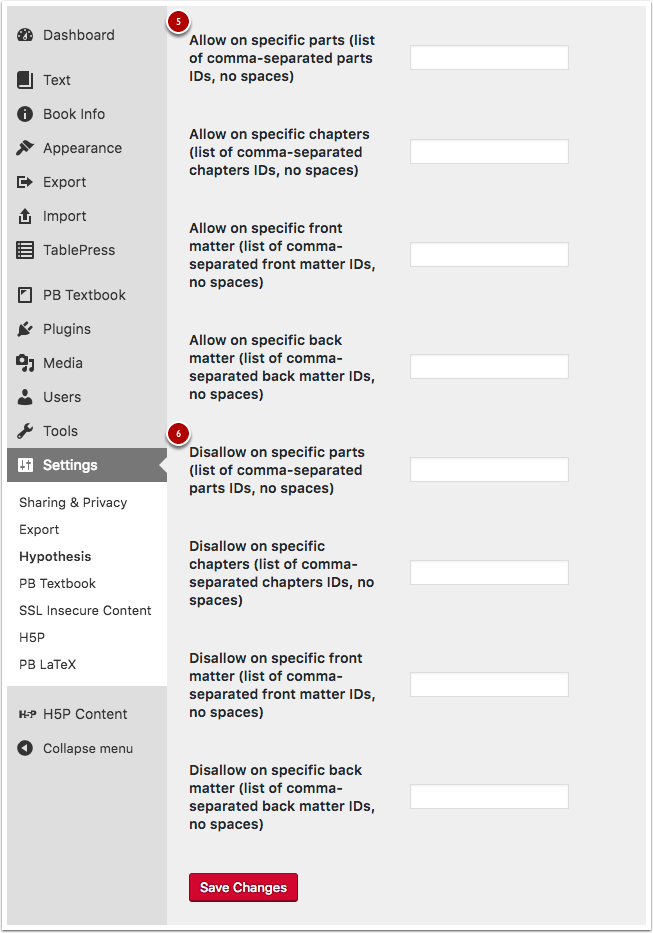Click the Disallow on specific front matter field
653x933 pixels.
pos(489,685)
